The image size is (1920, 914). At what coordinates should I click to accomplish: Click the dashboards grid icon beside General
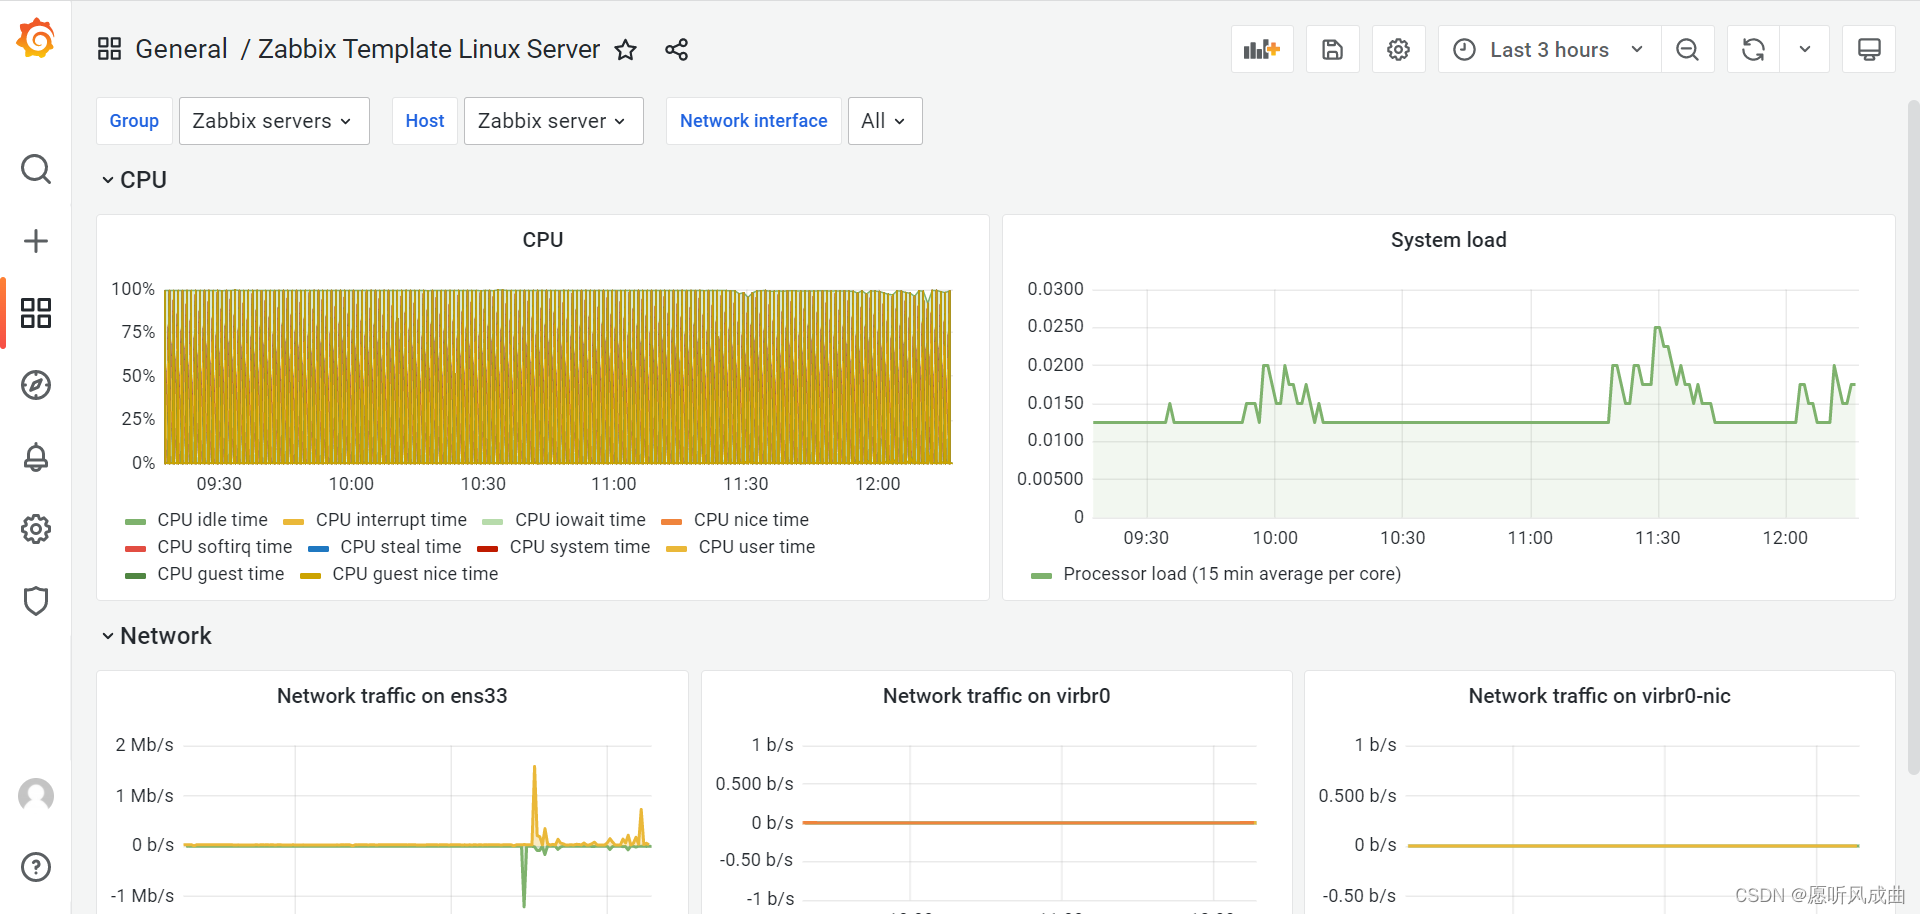[x=109, y=49]
